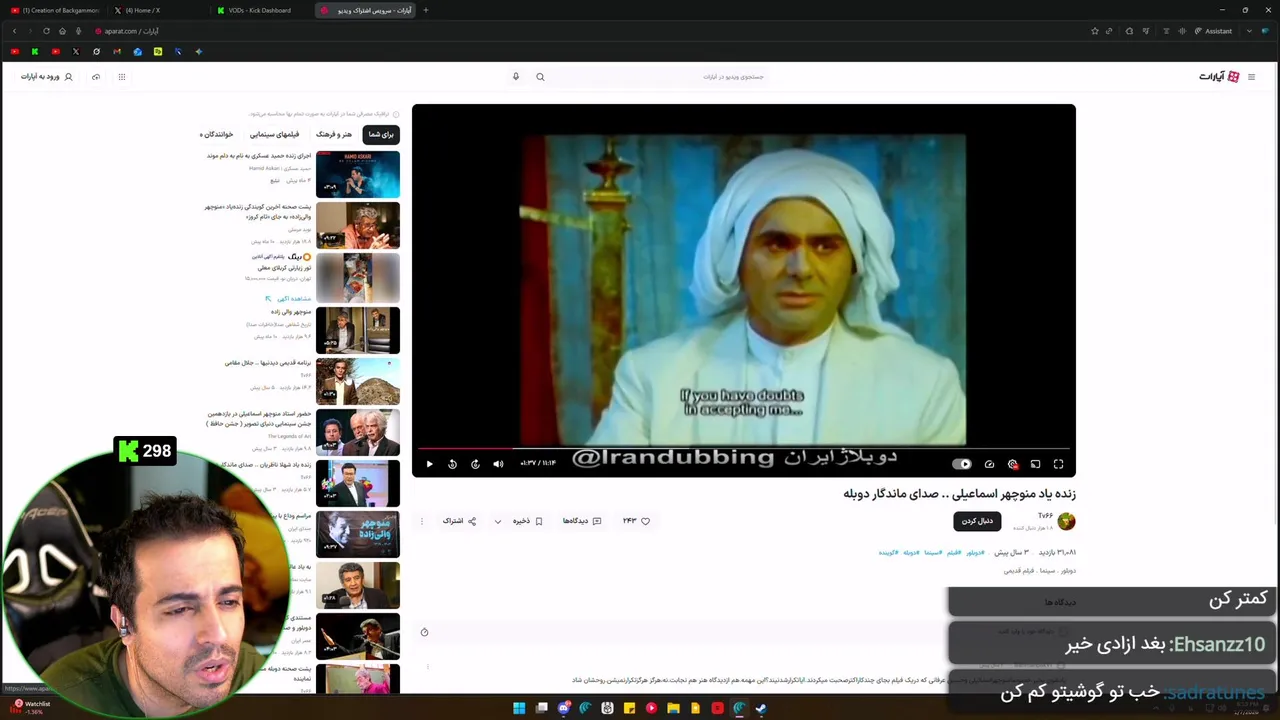The image size is (1280, 720).
Task: Open the comments (دیدگاه‌ها) button
Action: [582, 521]
